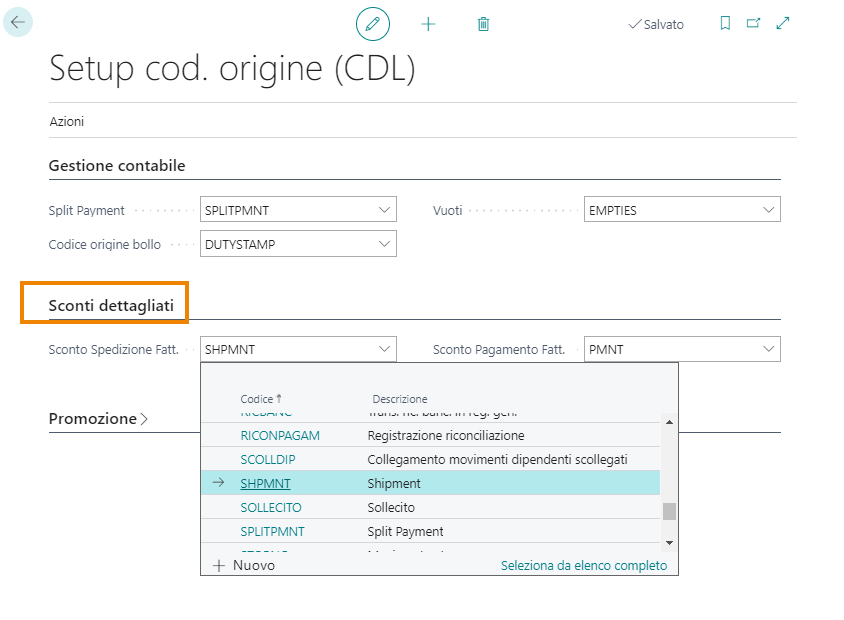Expand page to full screen icon

pyautogui.click(x=782, y=24)
